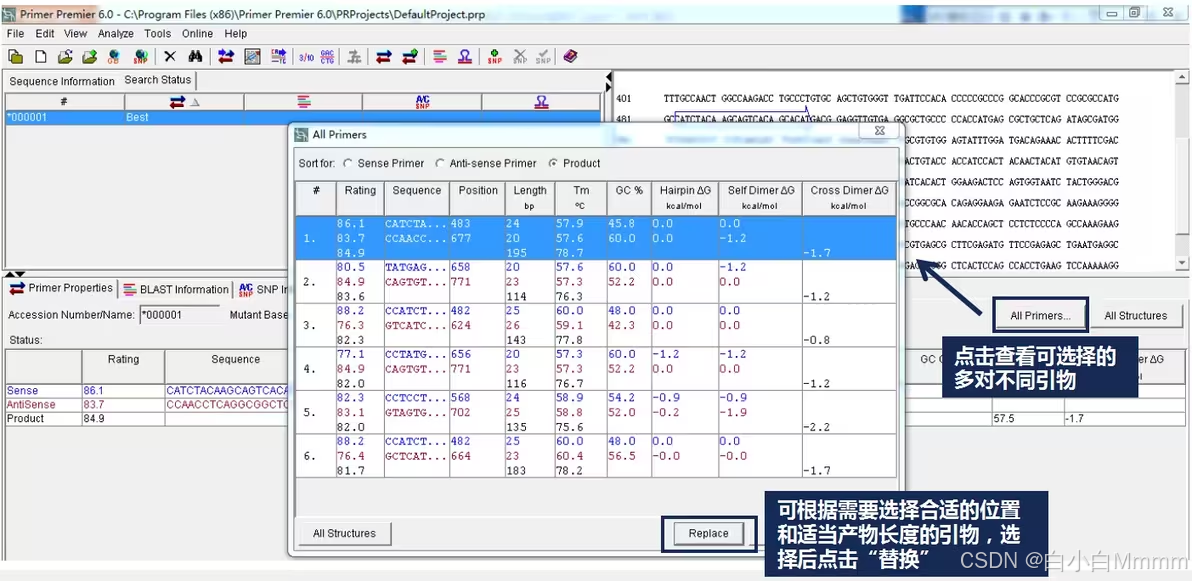Open the Online menu
This screenshot has height=581, width=1192.
click(x=198, y=33)
